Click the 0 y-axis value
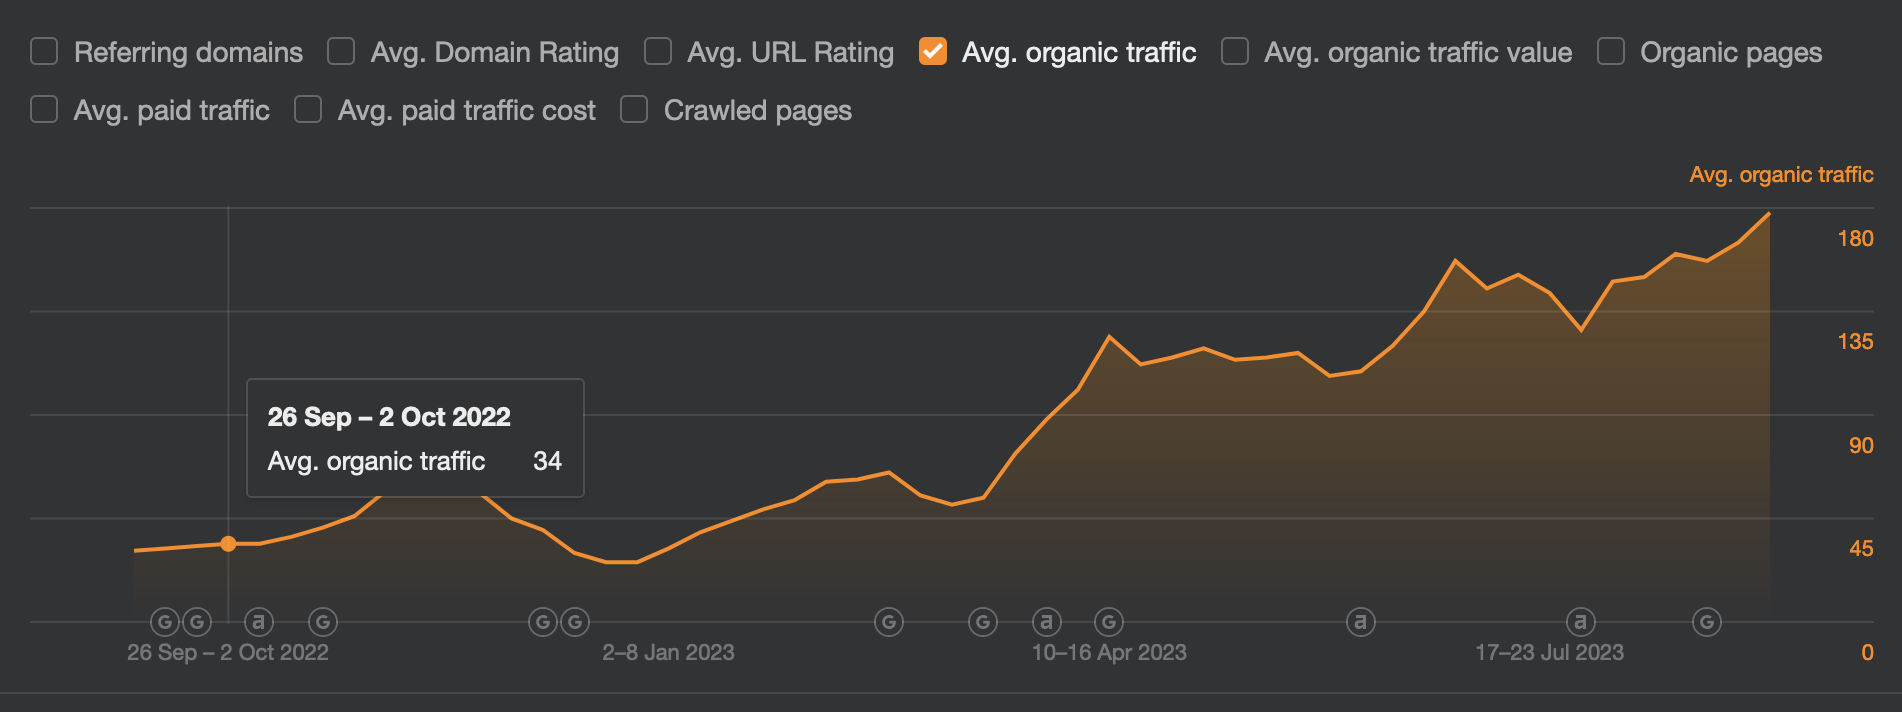Screen dimensions: 1902x712 pyautogui.click(x=1867, y=653)
